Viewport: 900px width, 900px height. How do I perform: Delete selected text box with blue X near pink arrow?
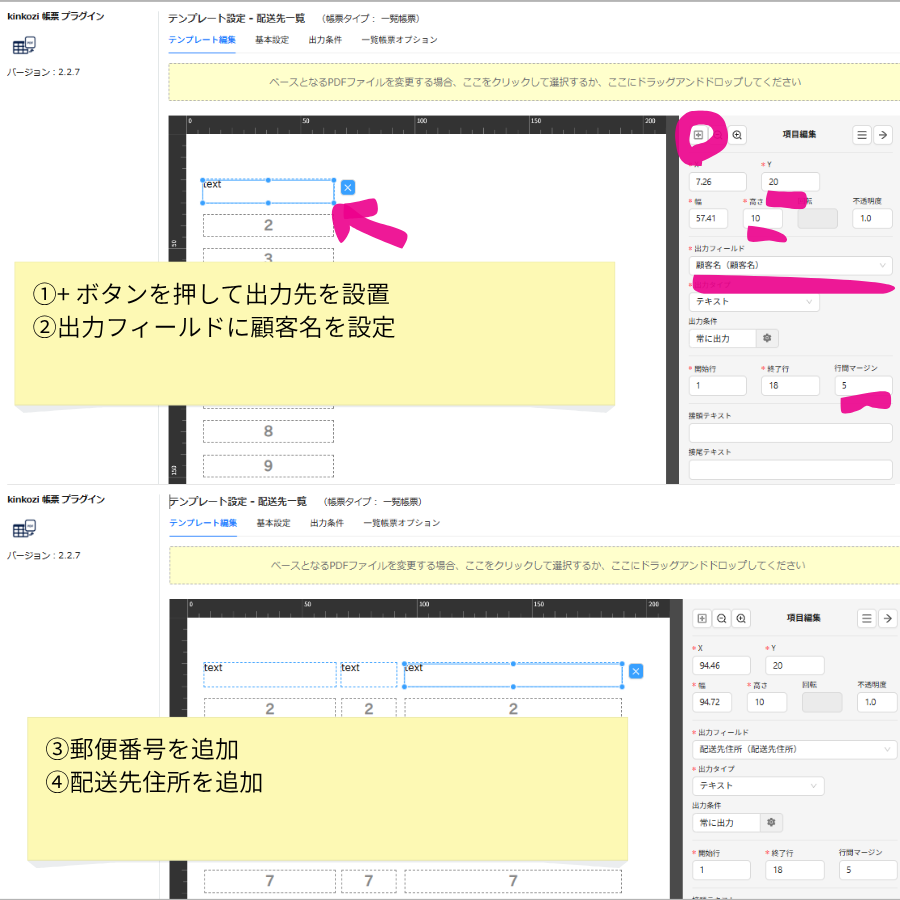pos(347,187)
